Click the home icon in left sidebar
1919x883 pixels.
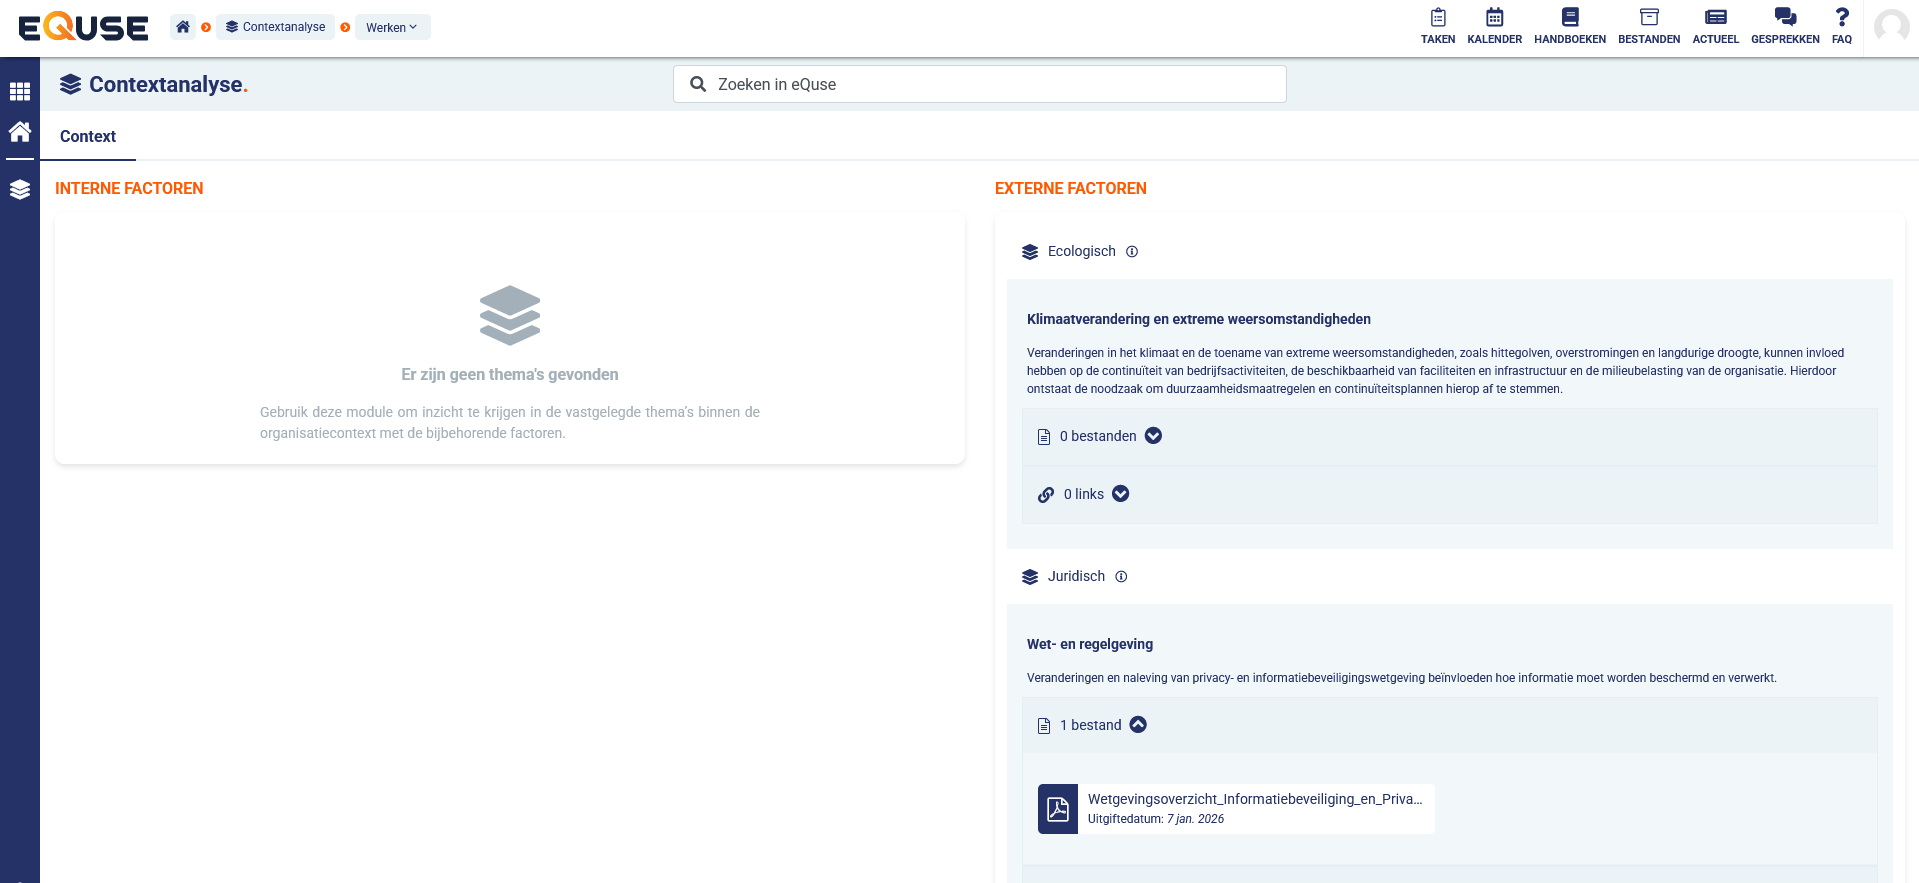click(x=20, y=132)
